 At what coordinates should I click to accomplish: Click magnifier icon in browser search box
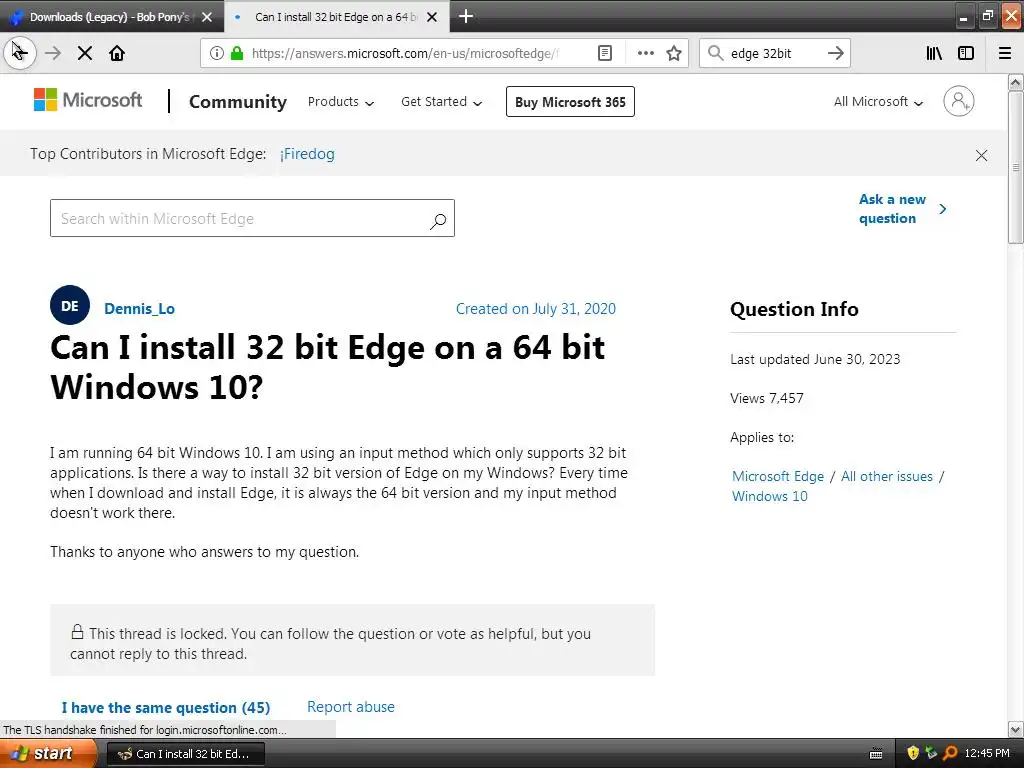(x=716, y=54)
